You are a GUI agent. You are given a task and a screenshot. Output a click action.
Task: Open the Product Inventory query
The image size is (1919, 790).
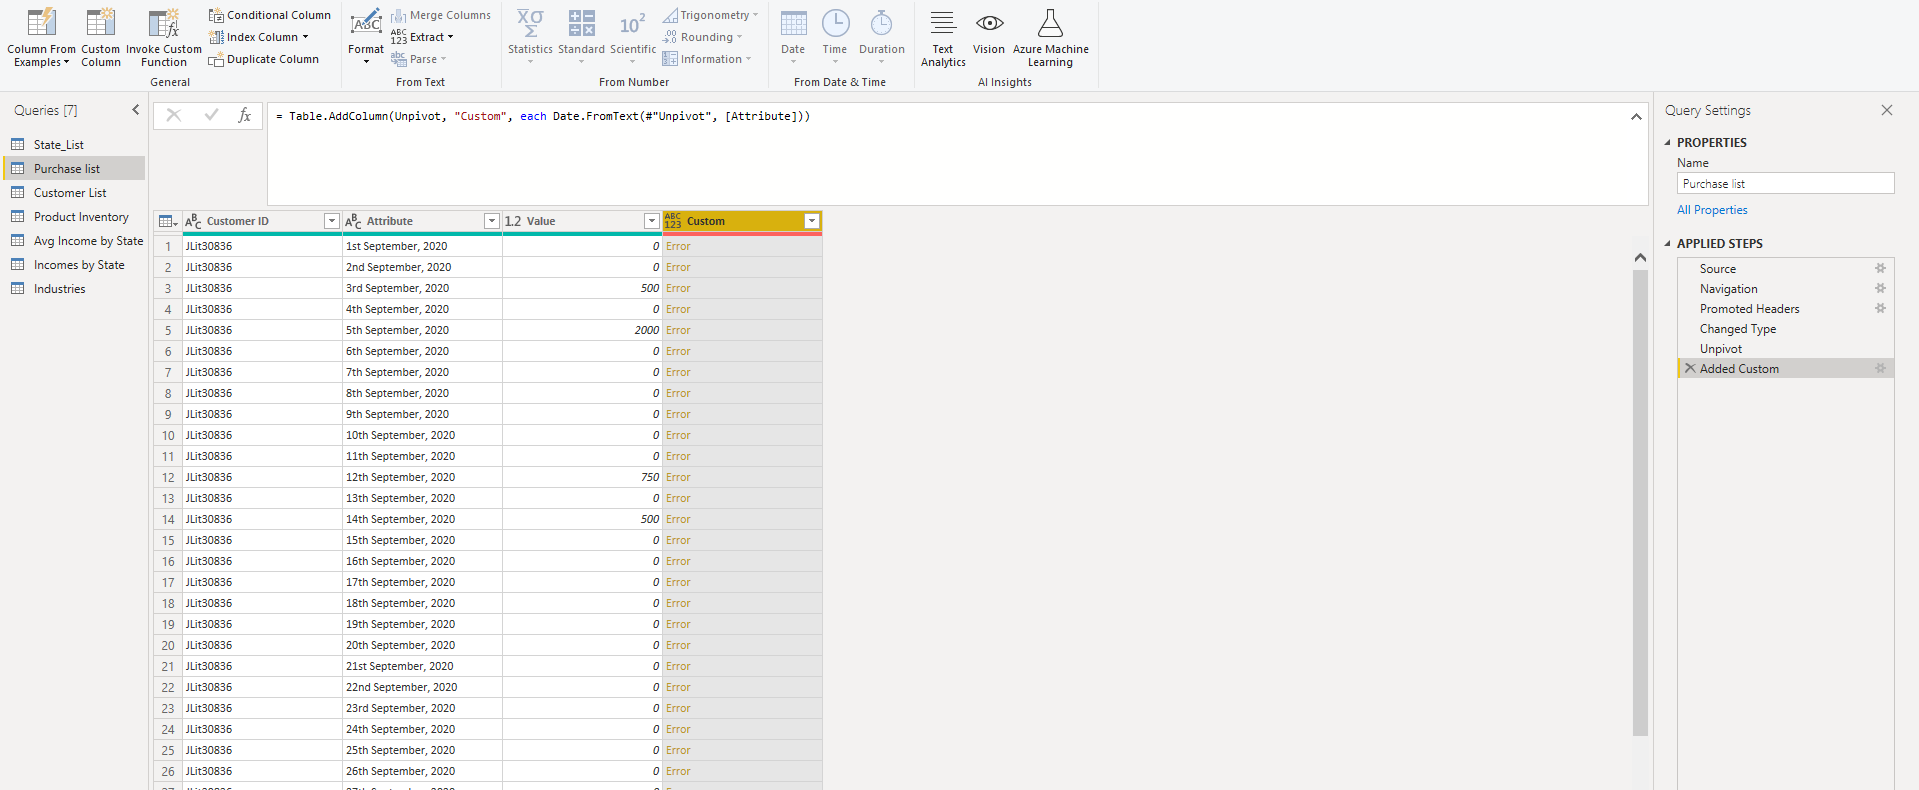coord(75,217)
